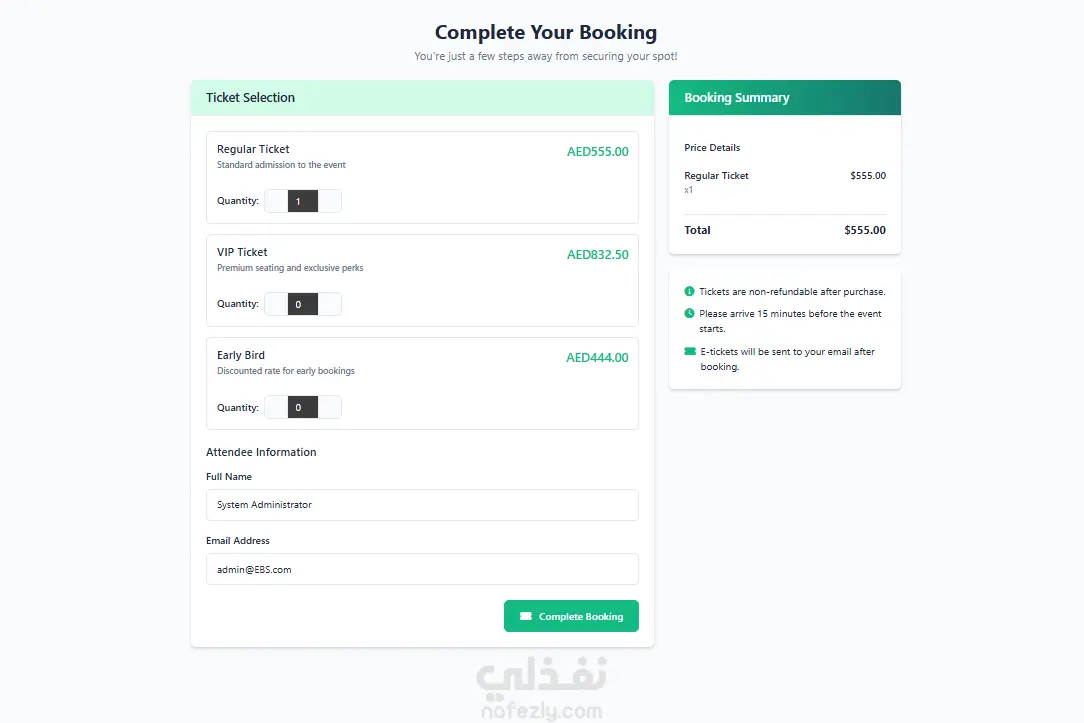Decrease VIP Ticket quantity

point(276,304)
